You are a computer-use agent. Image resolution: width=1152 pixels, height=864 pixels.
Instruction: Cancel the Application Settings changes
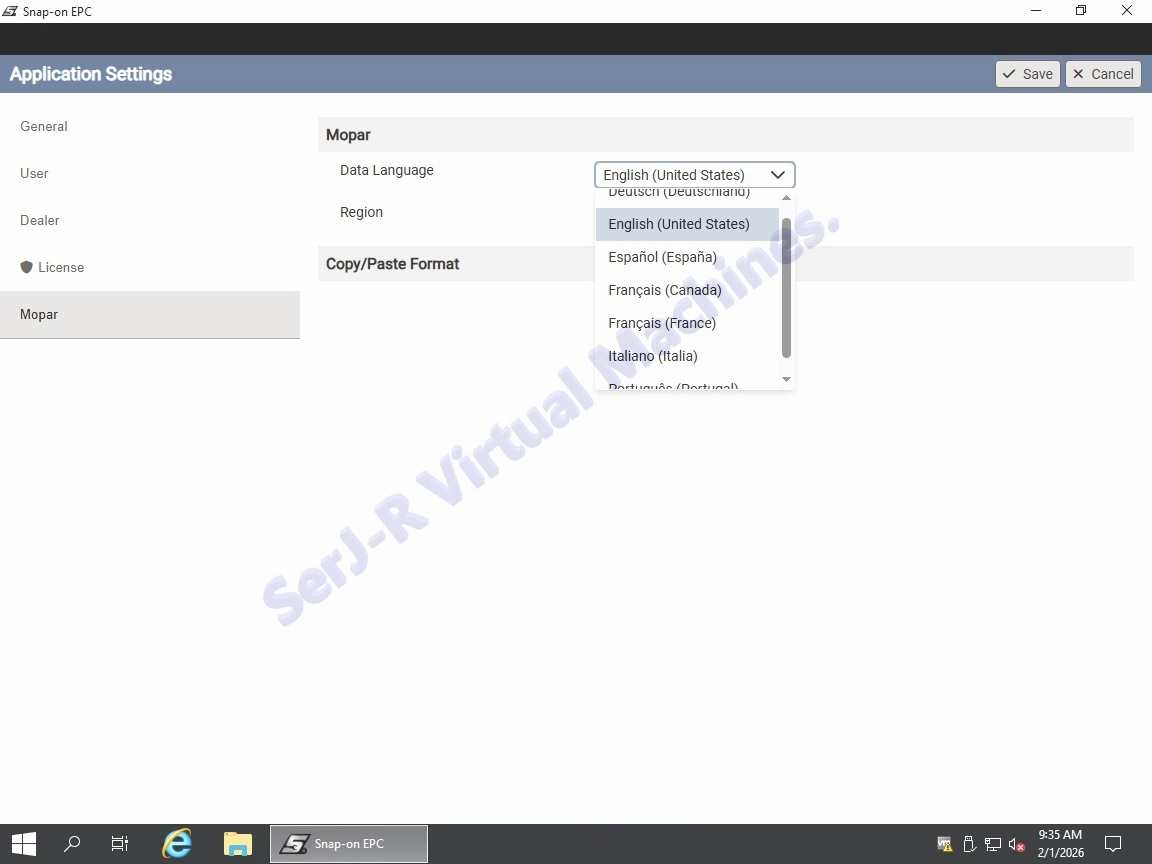[x=1102, y=74]
